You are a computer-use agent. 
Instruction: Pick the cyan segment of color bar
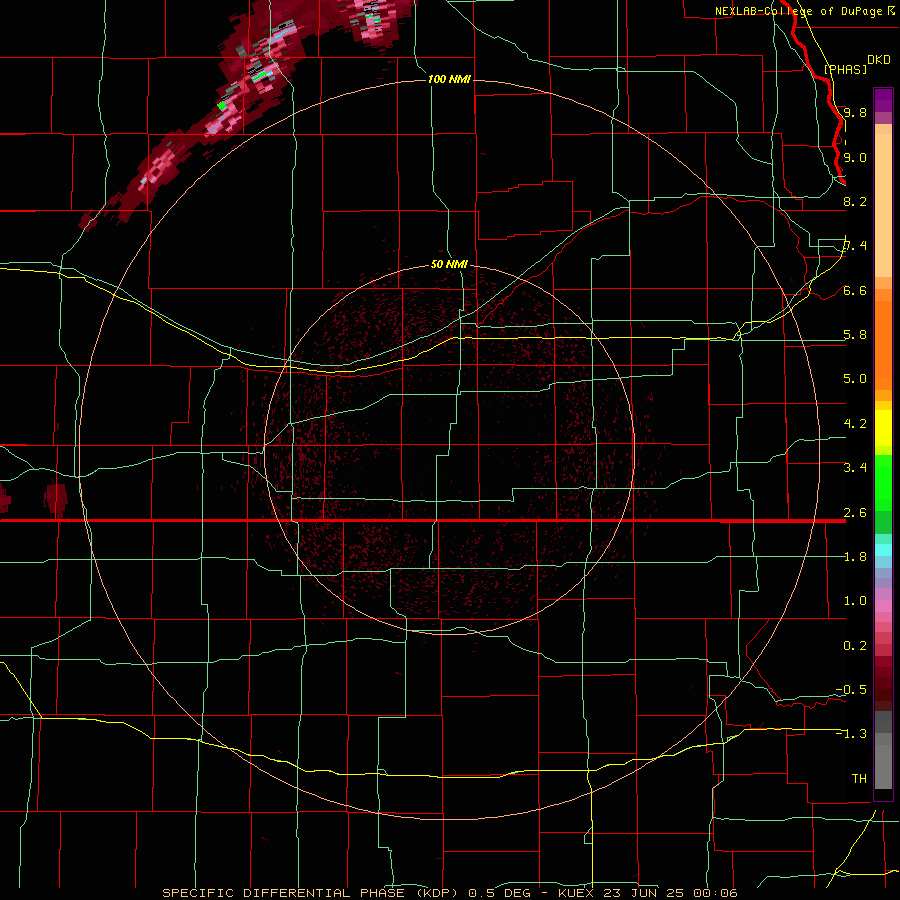(883, 550)
